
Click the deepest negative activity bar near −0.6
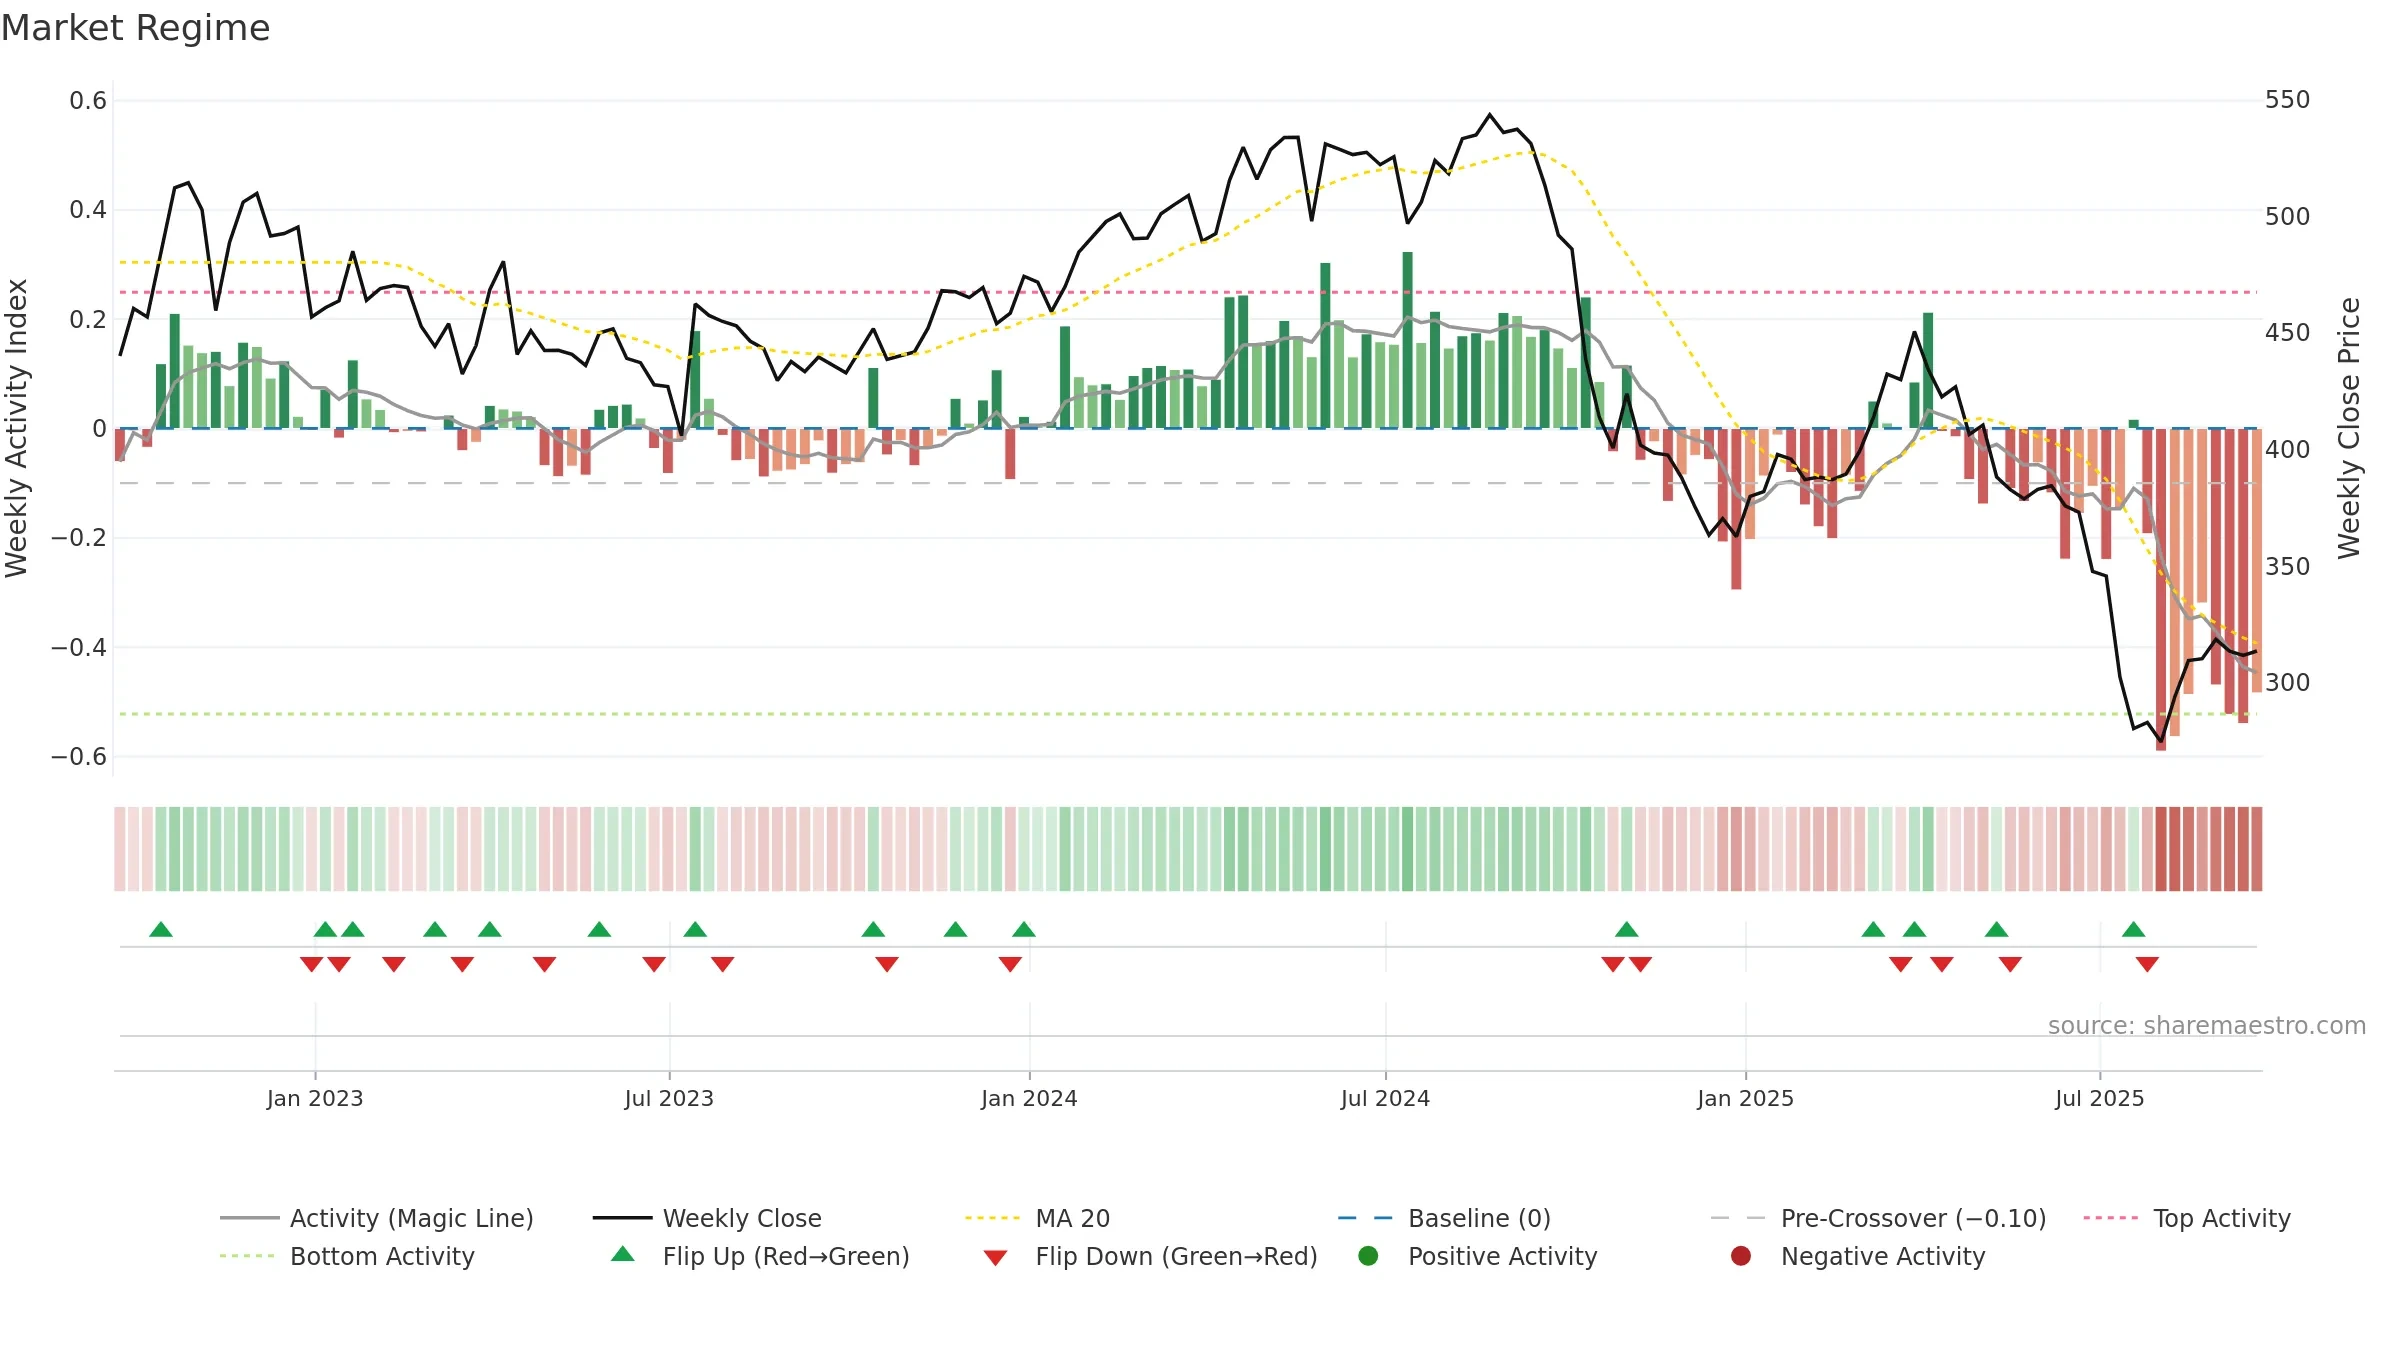point(2161,589)
